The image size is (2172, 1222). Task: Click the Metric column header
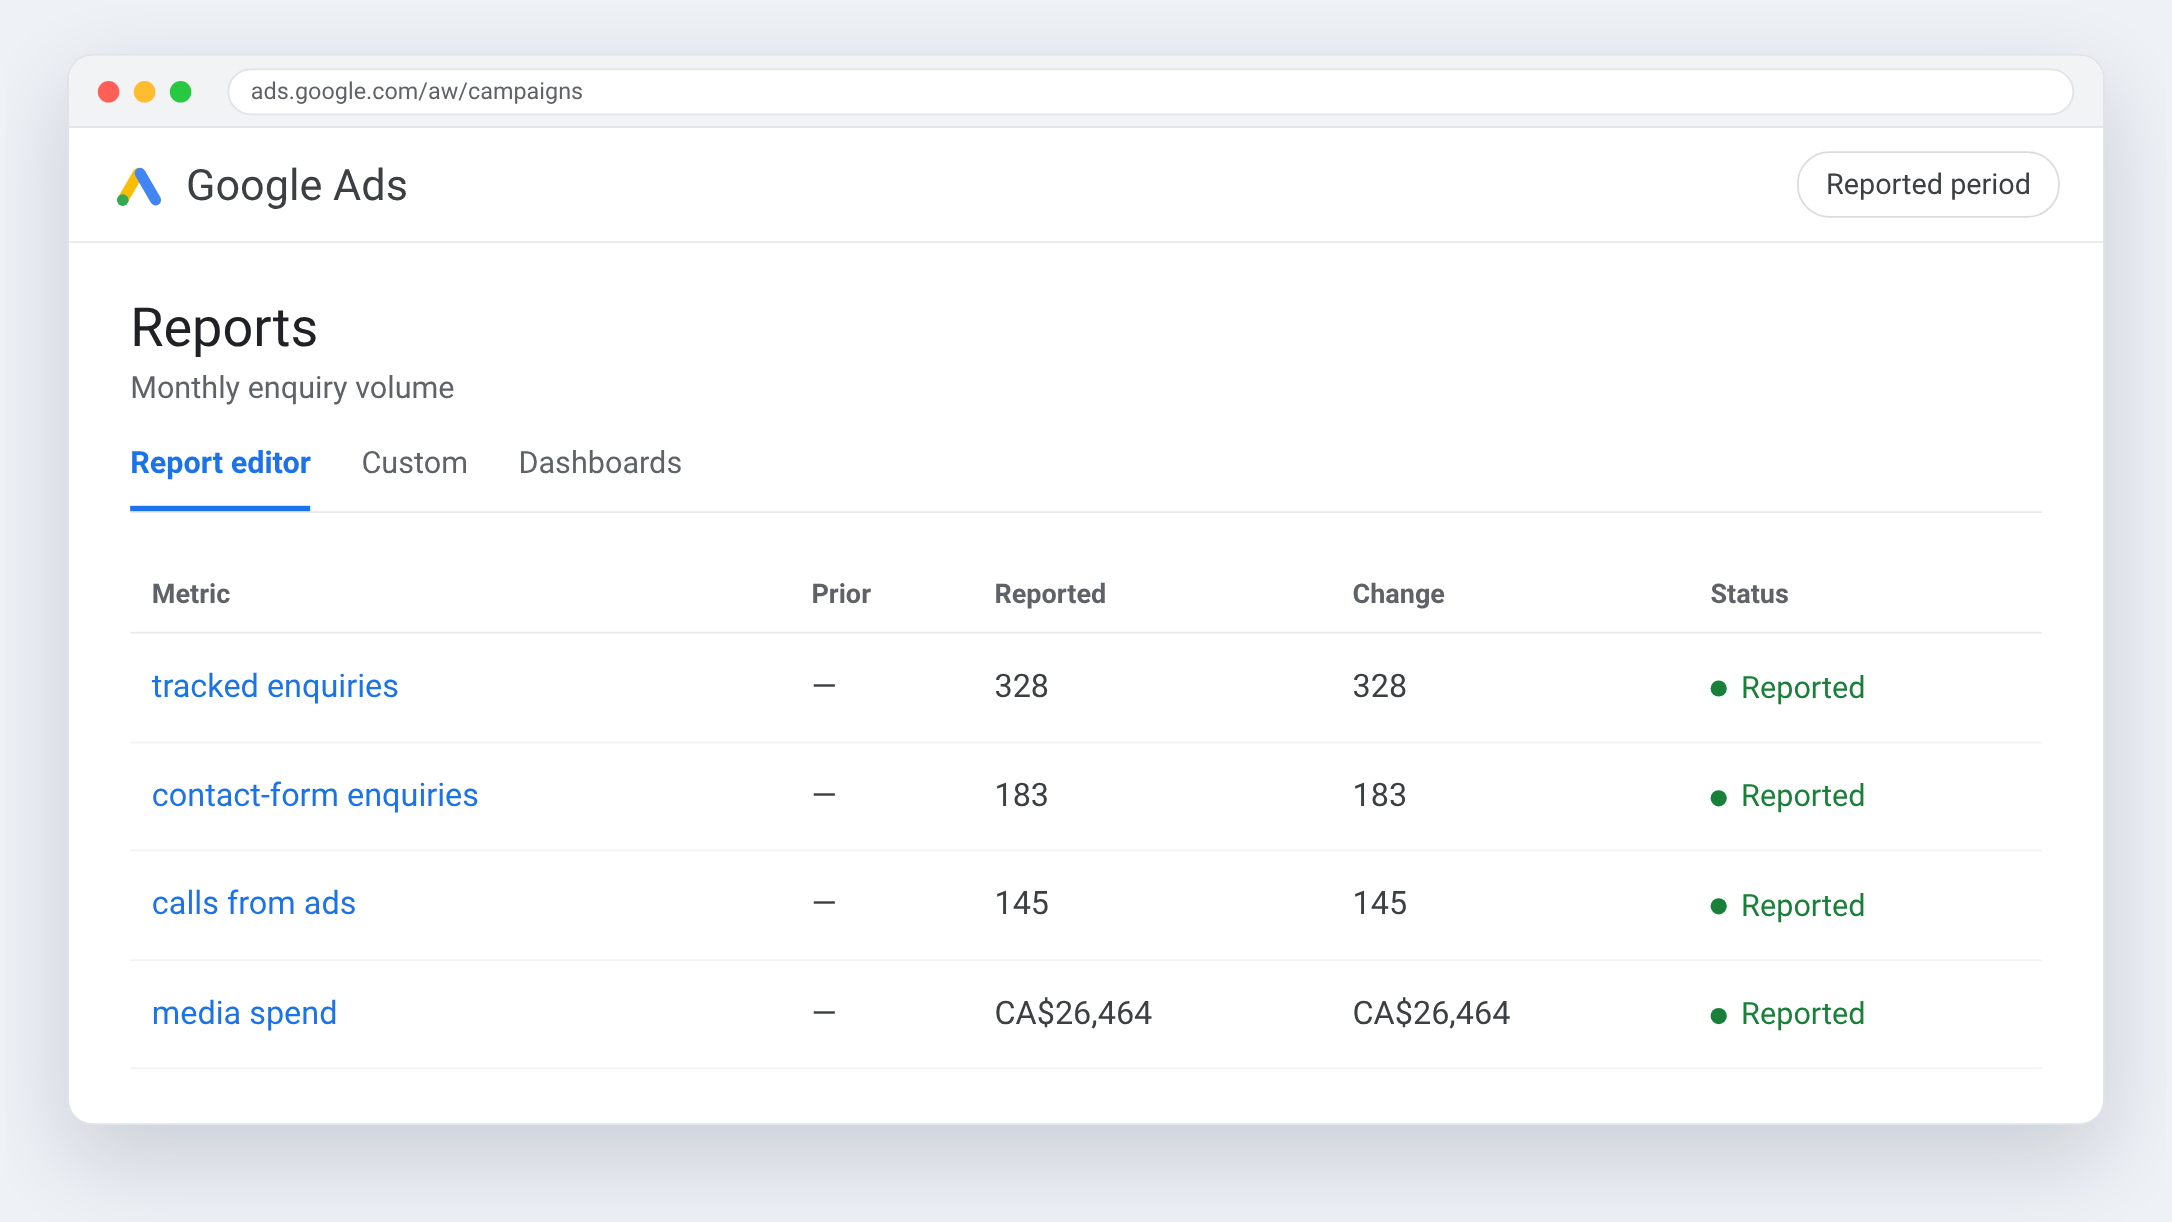click(x=191, y=594)
